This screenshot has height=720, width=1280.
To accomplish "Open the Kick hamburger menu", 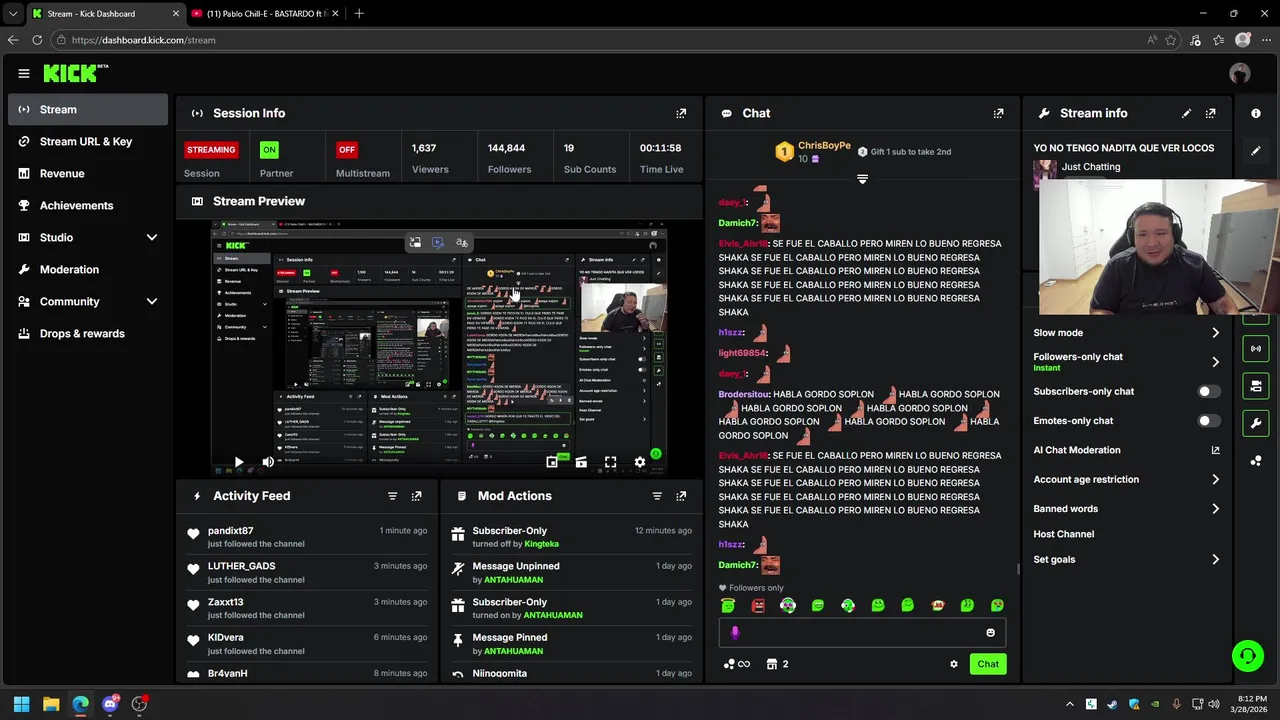I will pos(23,73).
